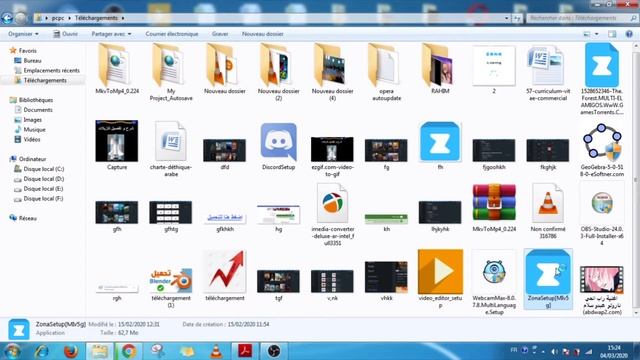Open the Musique library
The width and height of the screenshot is (640, 360).
34,129
